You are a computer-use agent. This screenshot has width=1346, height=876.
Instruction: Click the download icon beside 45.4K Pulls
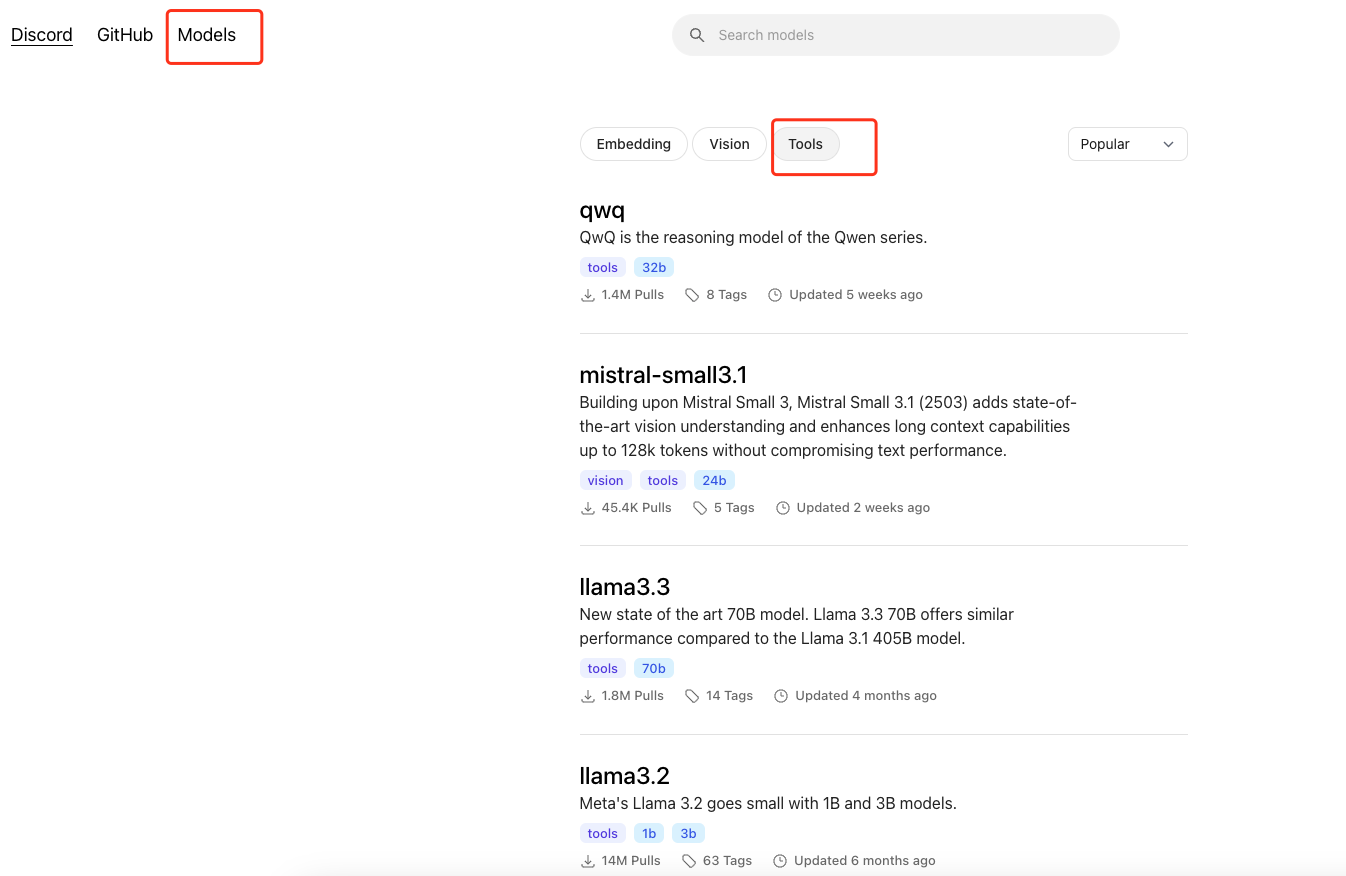[587, 508]
